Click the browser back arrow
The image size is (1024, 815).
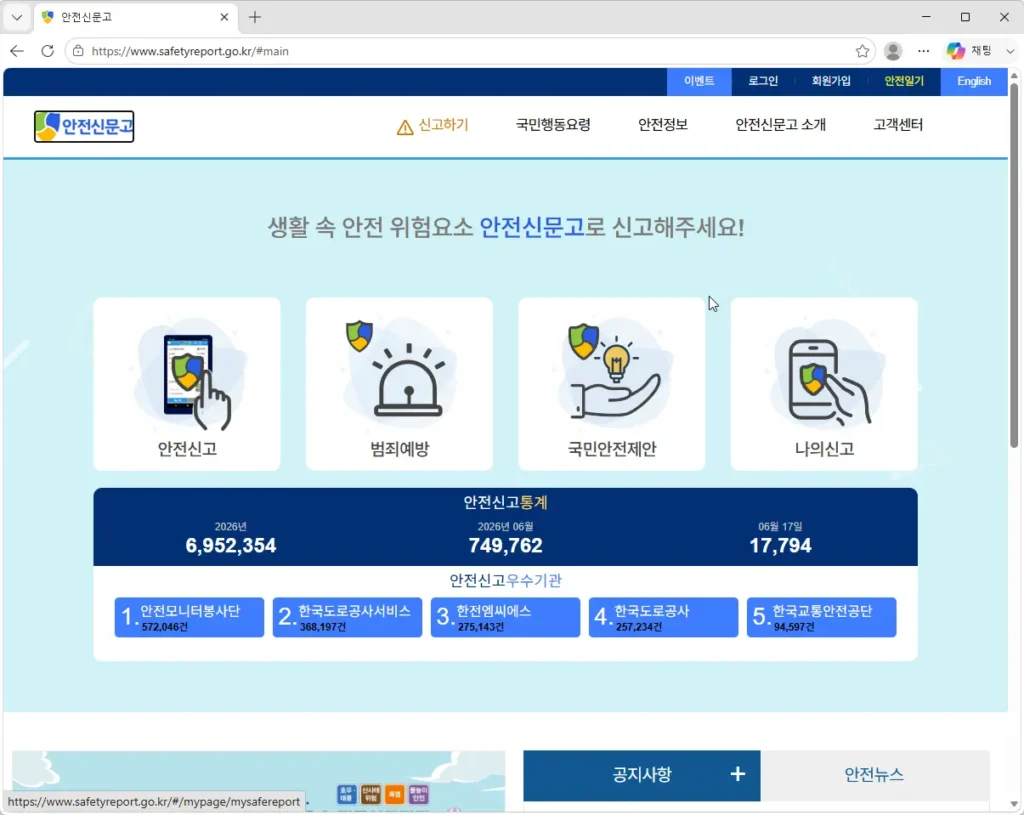[17, 51]
